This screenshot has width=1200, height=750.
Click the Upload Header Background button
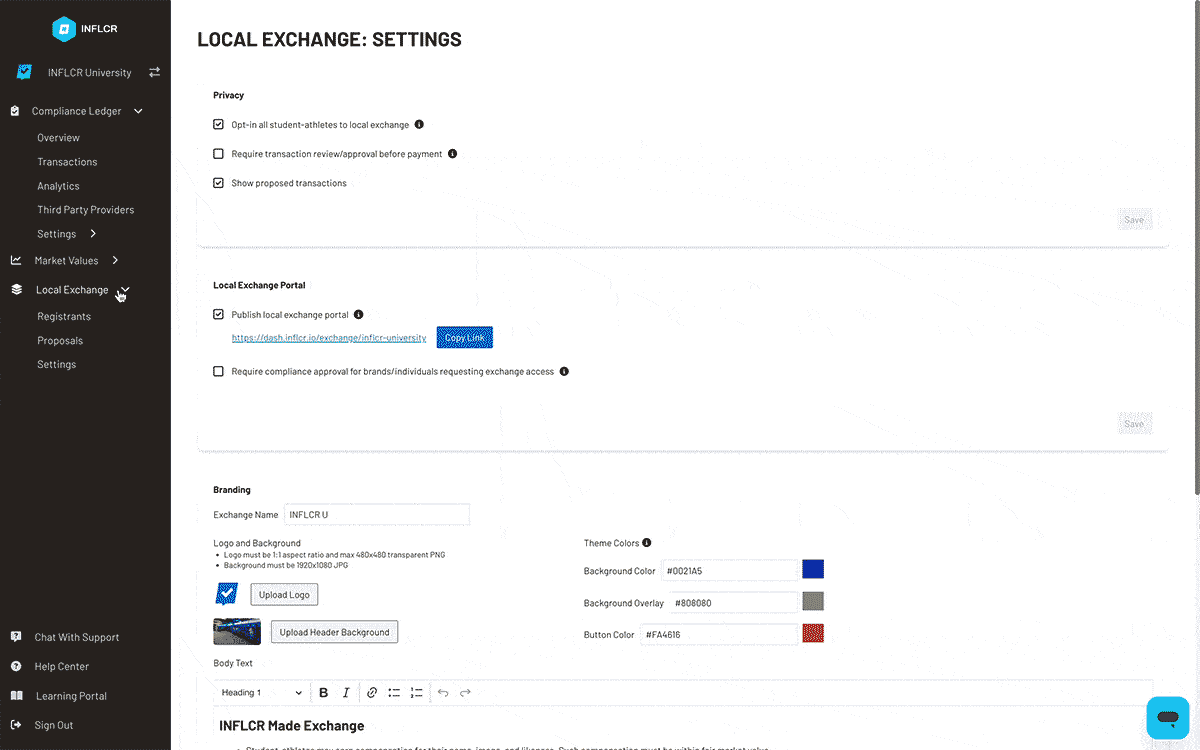334,632
